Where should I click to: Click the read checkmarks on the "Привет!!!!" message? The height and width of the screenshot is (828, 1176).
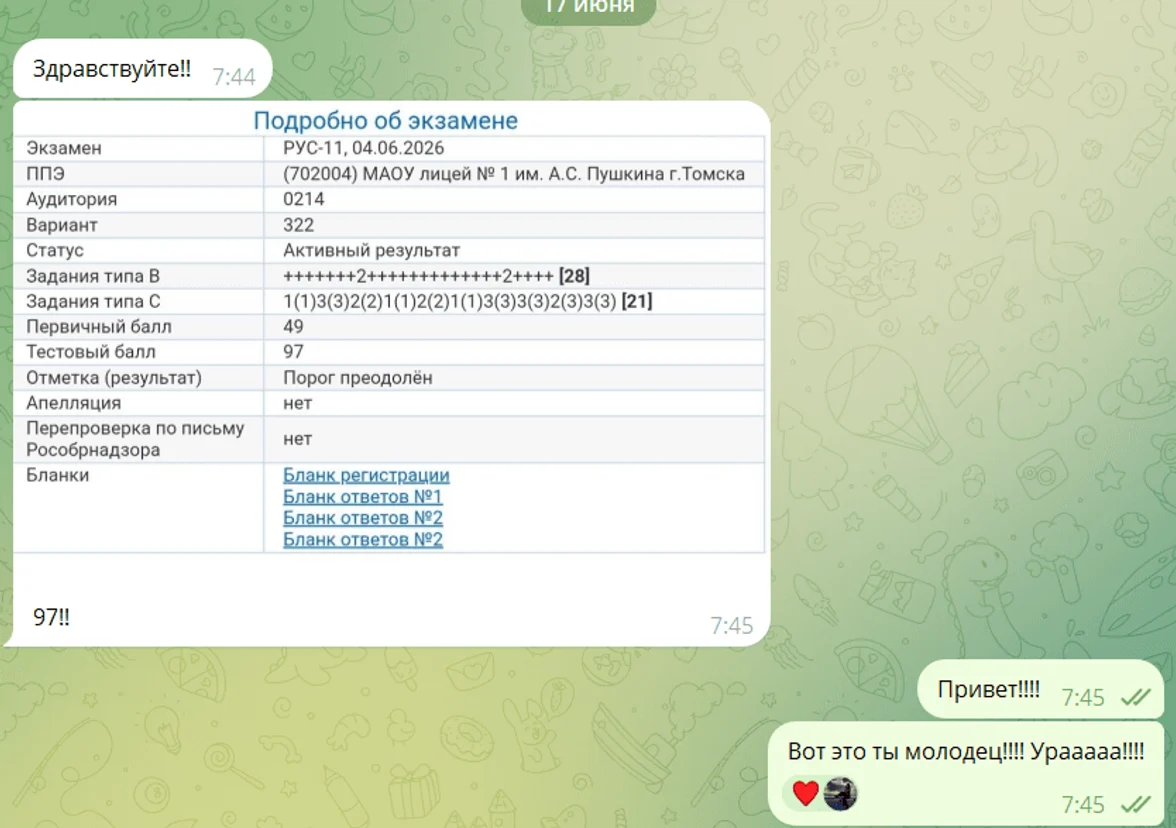coord(1136,698)
